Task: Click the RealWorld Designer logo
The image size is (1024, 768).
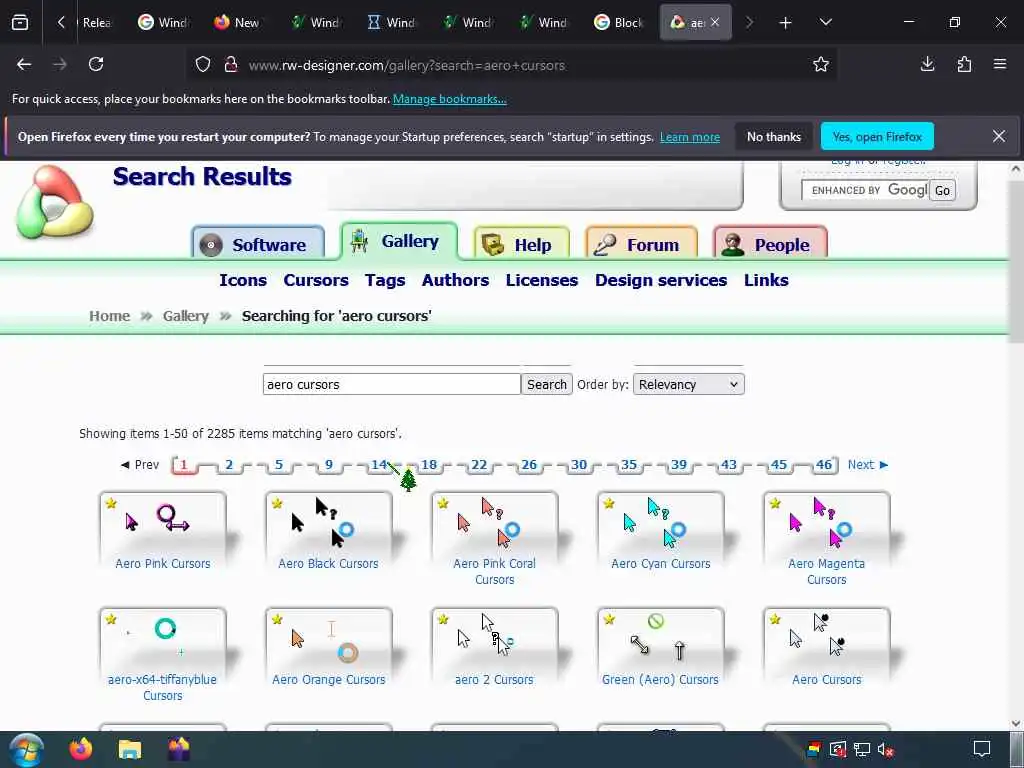Action: click(x=54, y=202)
